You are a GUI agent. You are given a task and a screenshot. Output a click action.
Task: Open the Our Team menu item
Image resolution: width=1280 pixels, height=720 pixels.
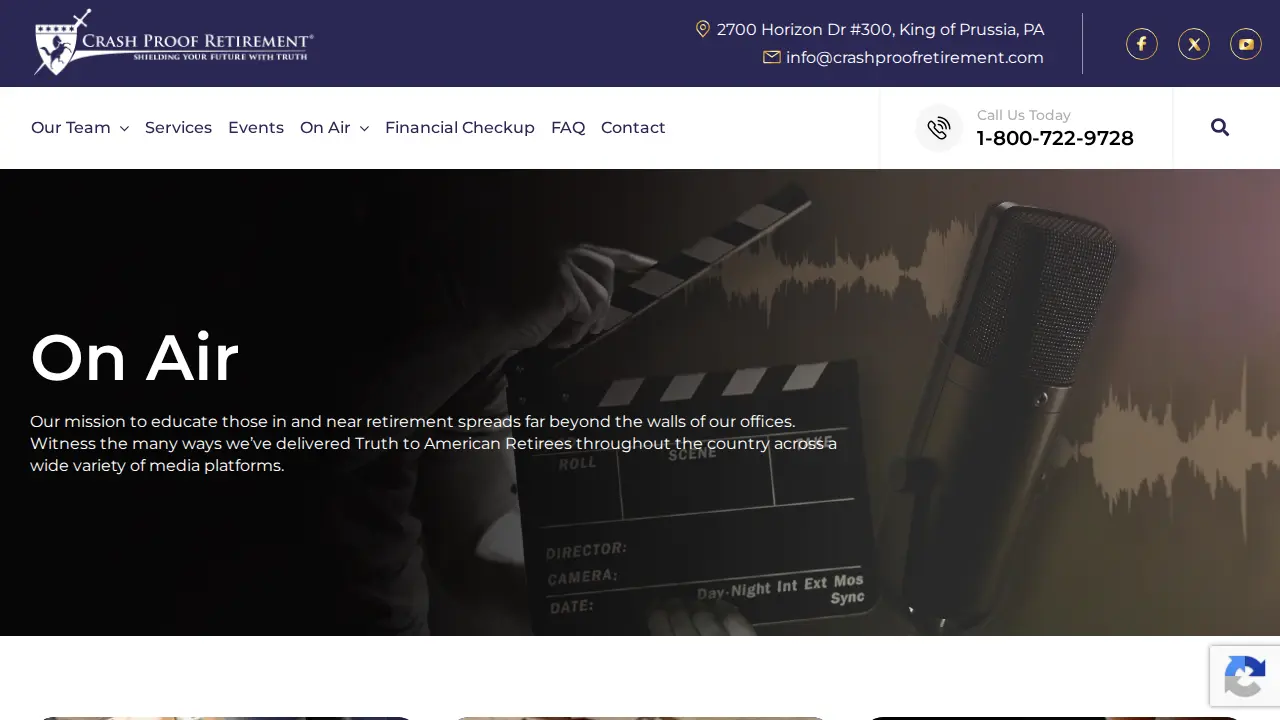pyautogui.click(x=71, y=127)
